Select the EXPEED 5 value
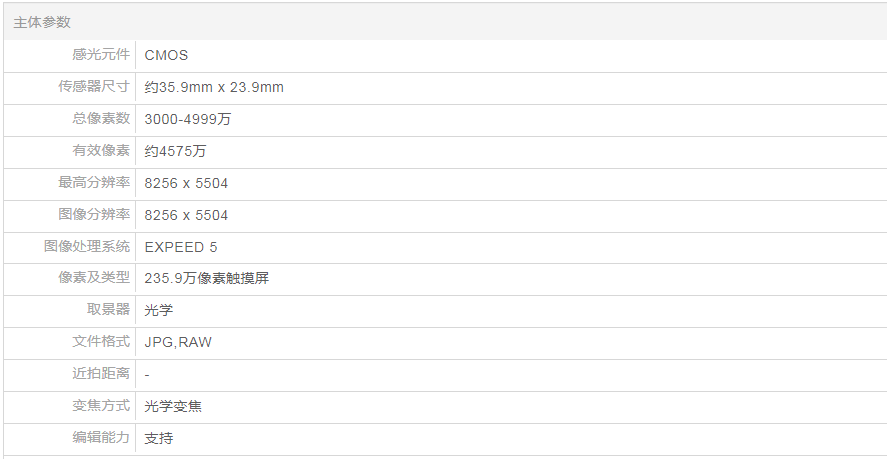 181,247
